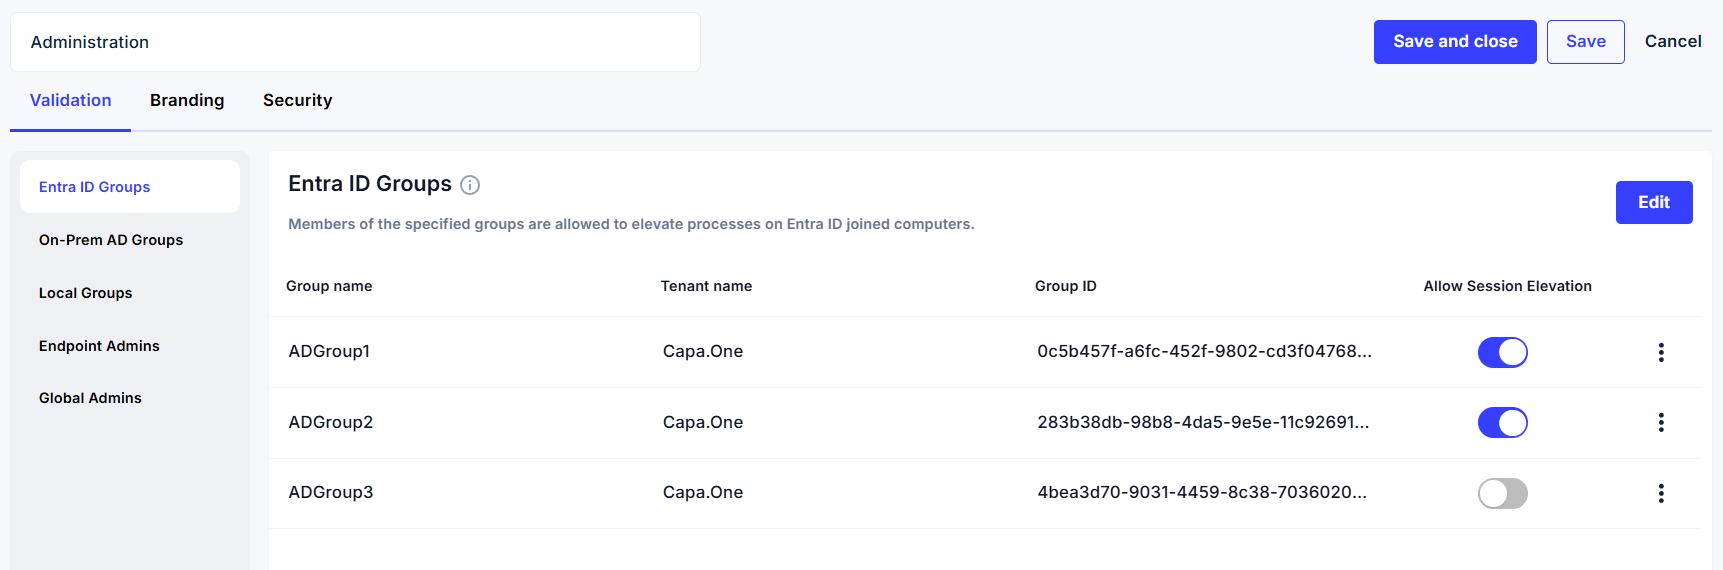Enable session elevation for ADGroup3

1503,493
